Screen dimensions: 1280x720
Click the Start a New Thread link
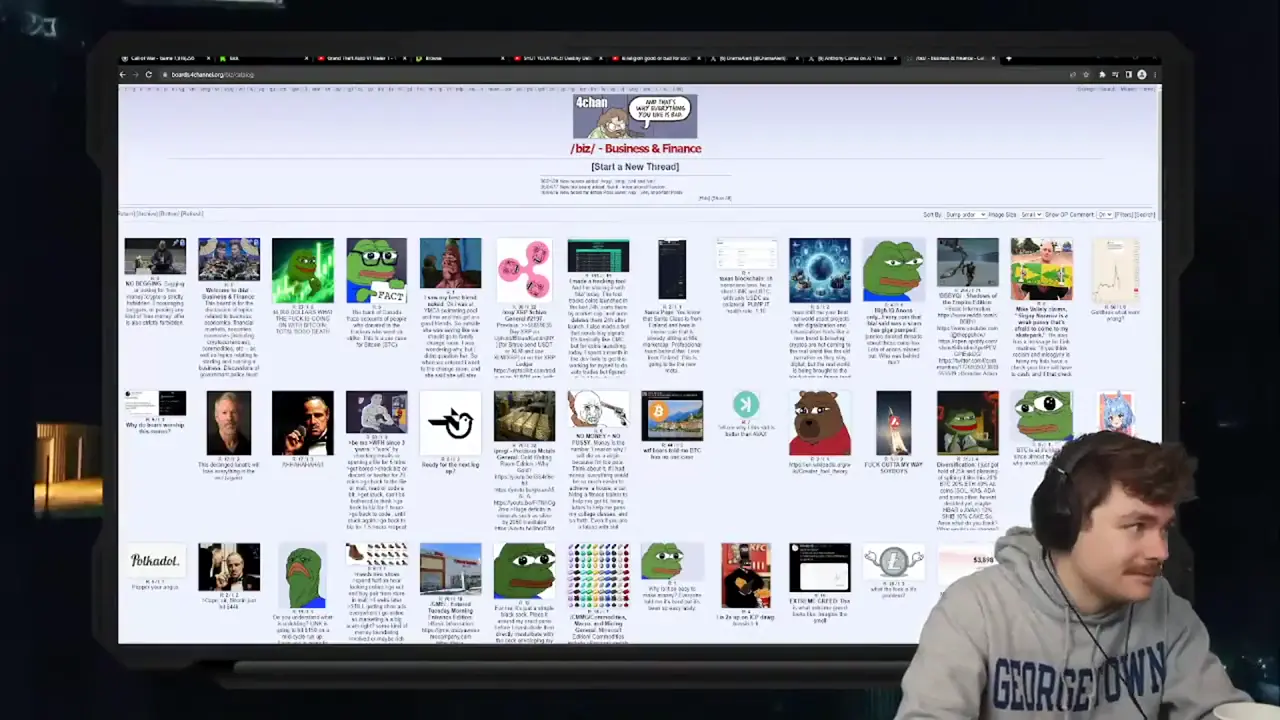[634, 167]
